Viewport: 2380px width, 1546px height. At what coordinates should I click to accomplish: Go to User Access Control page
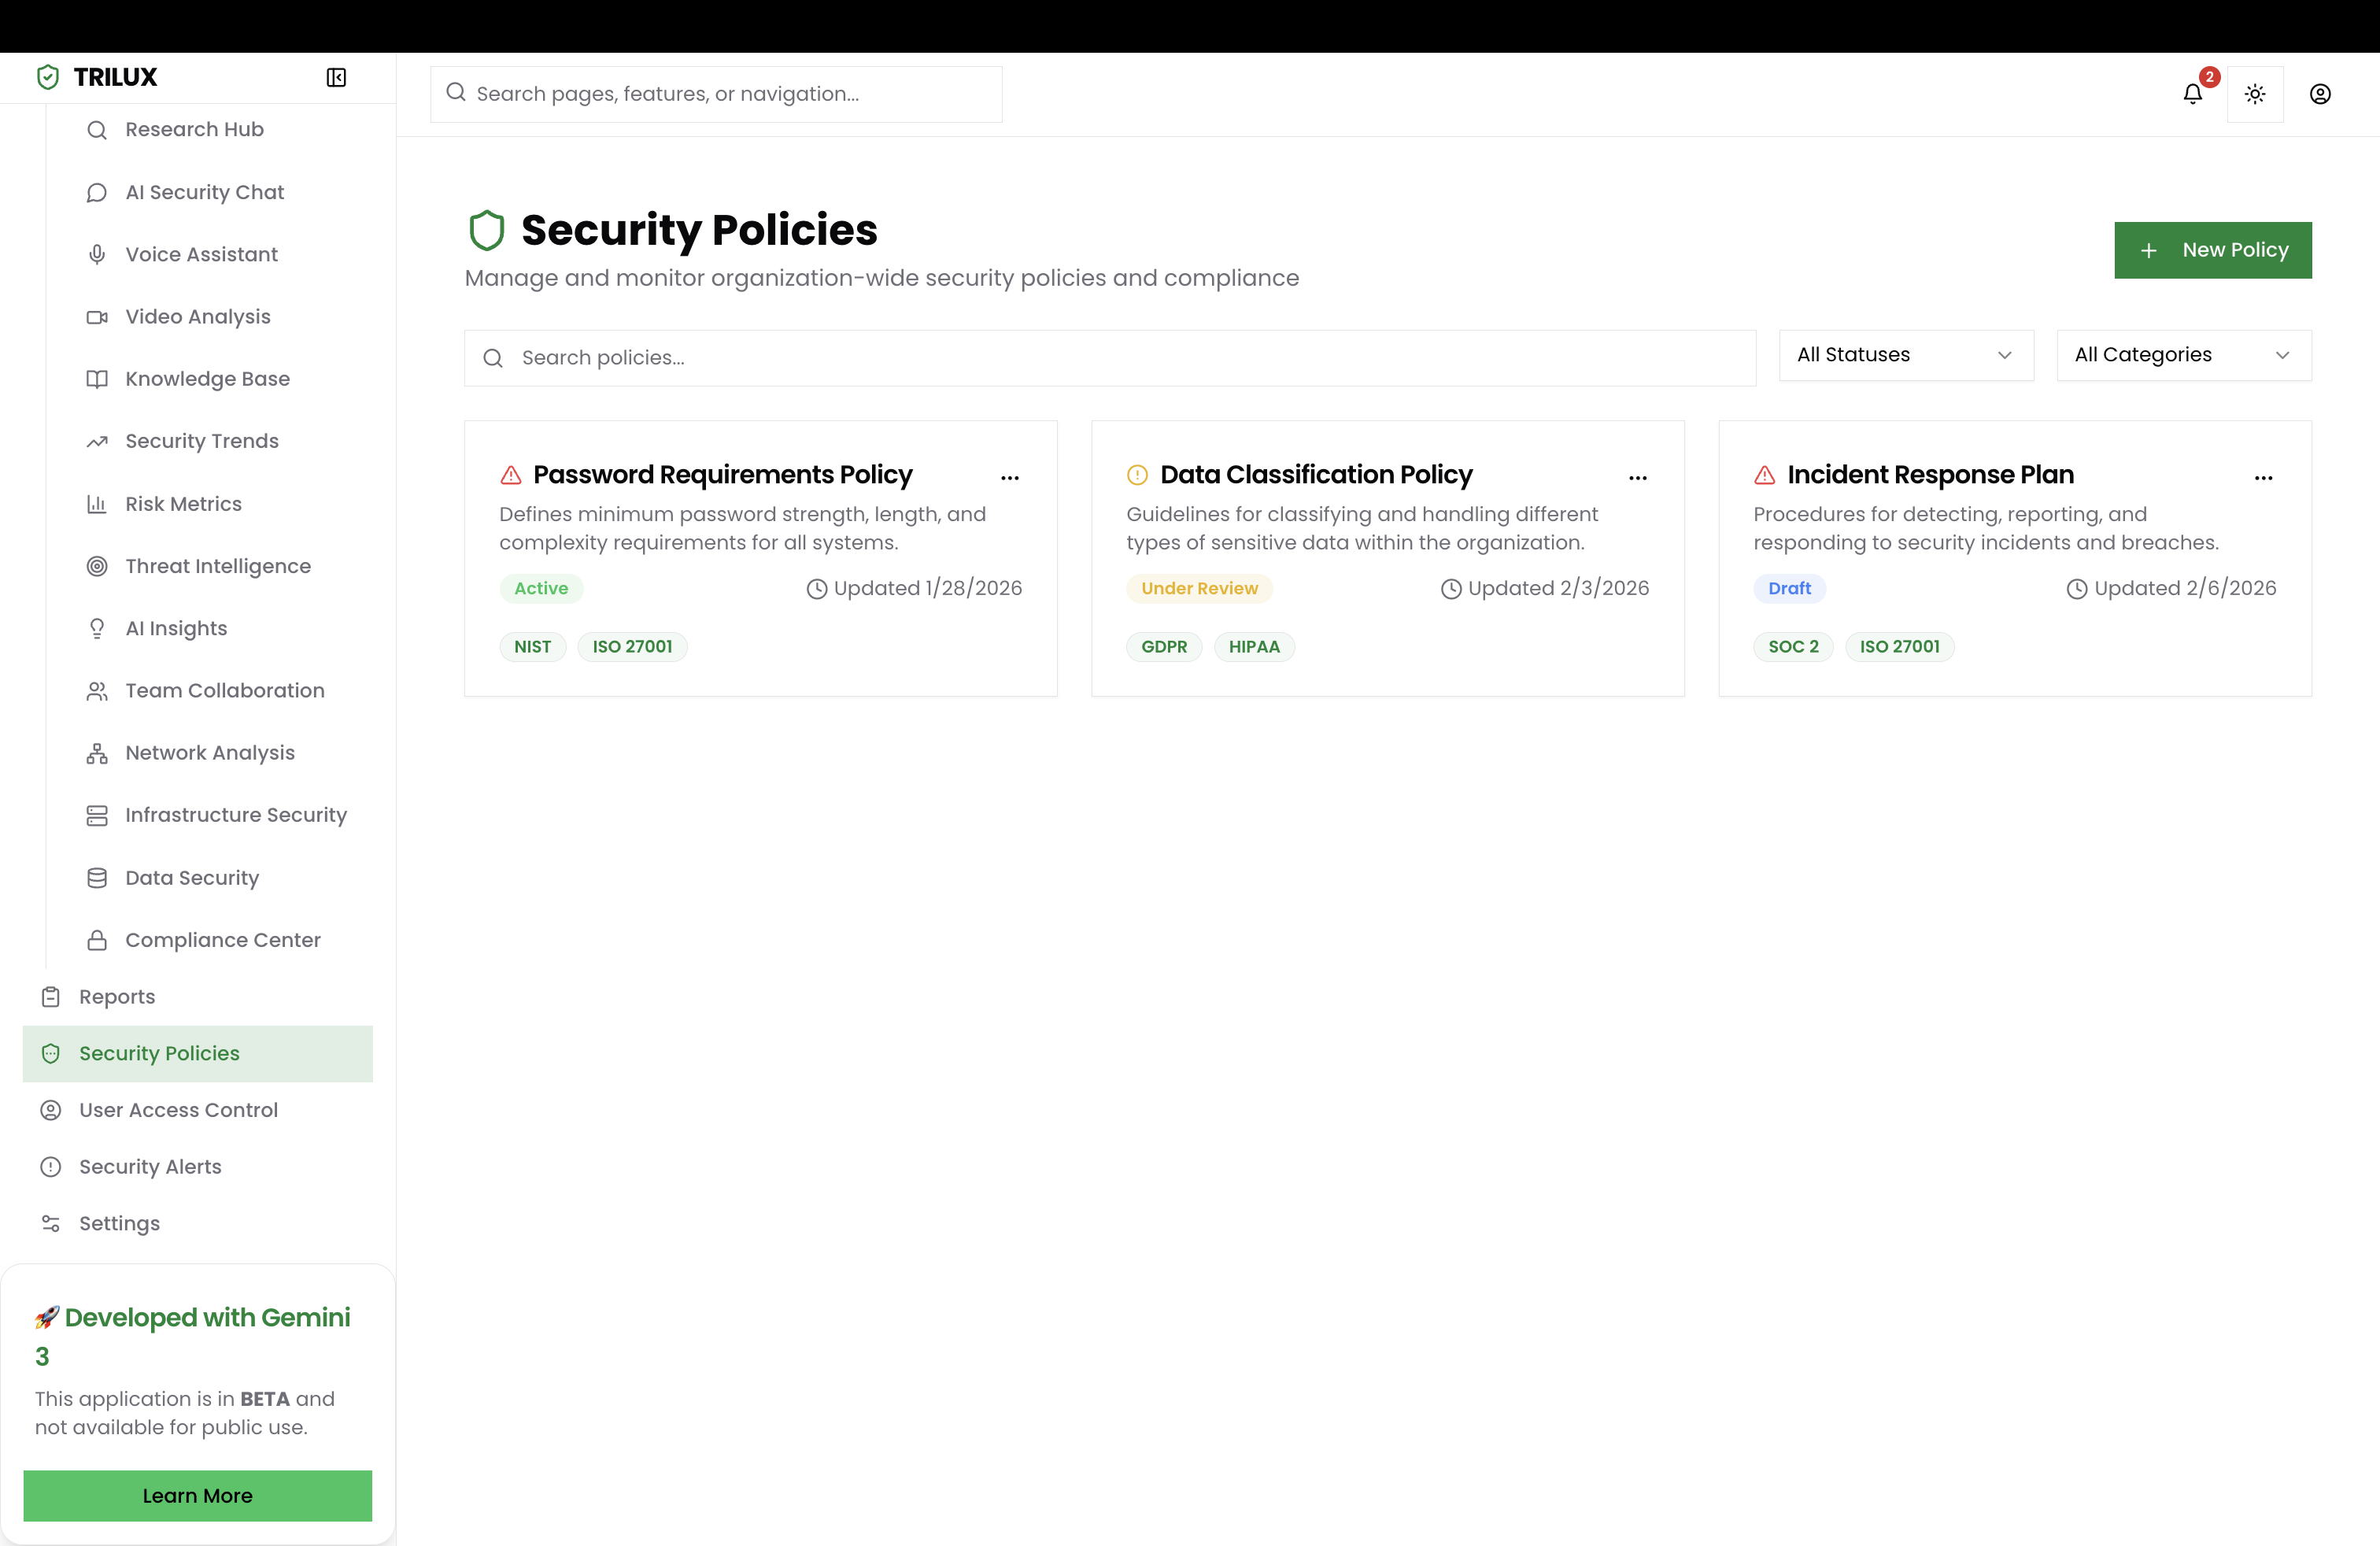click(178, 1110)
